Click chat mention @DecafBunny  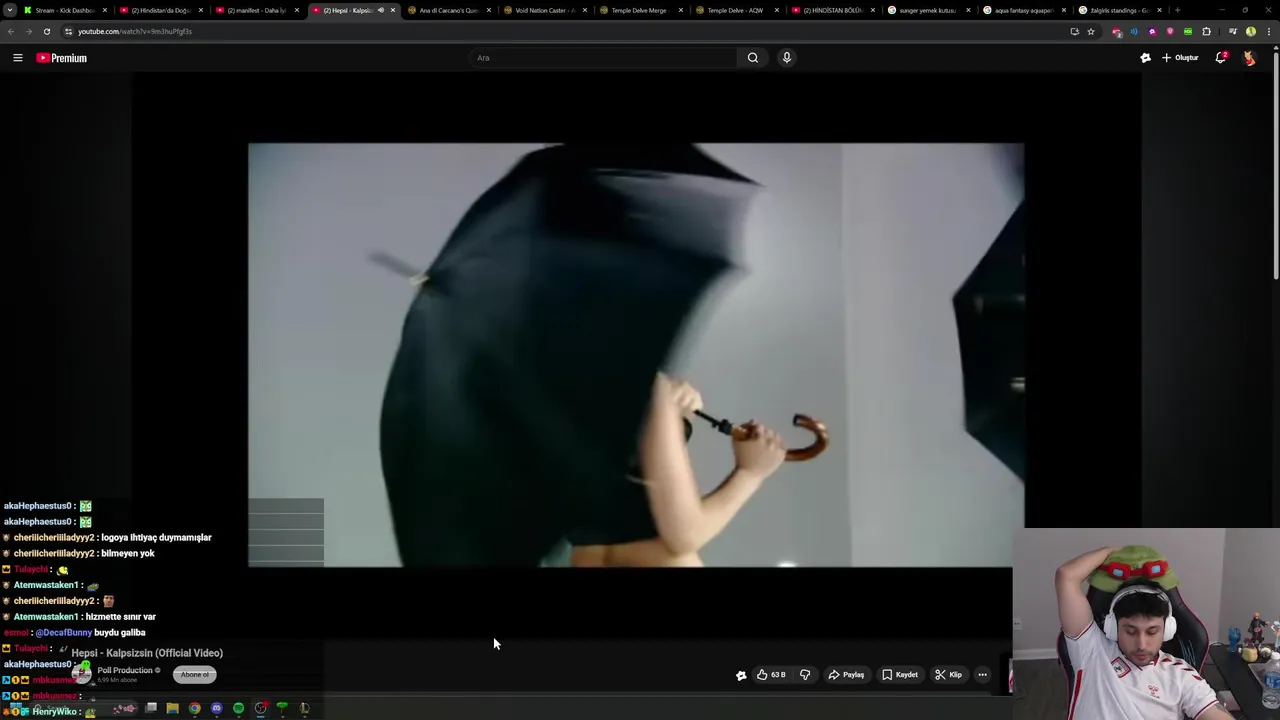click(63, 633)
